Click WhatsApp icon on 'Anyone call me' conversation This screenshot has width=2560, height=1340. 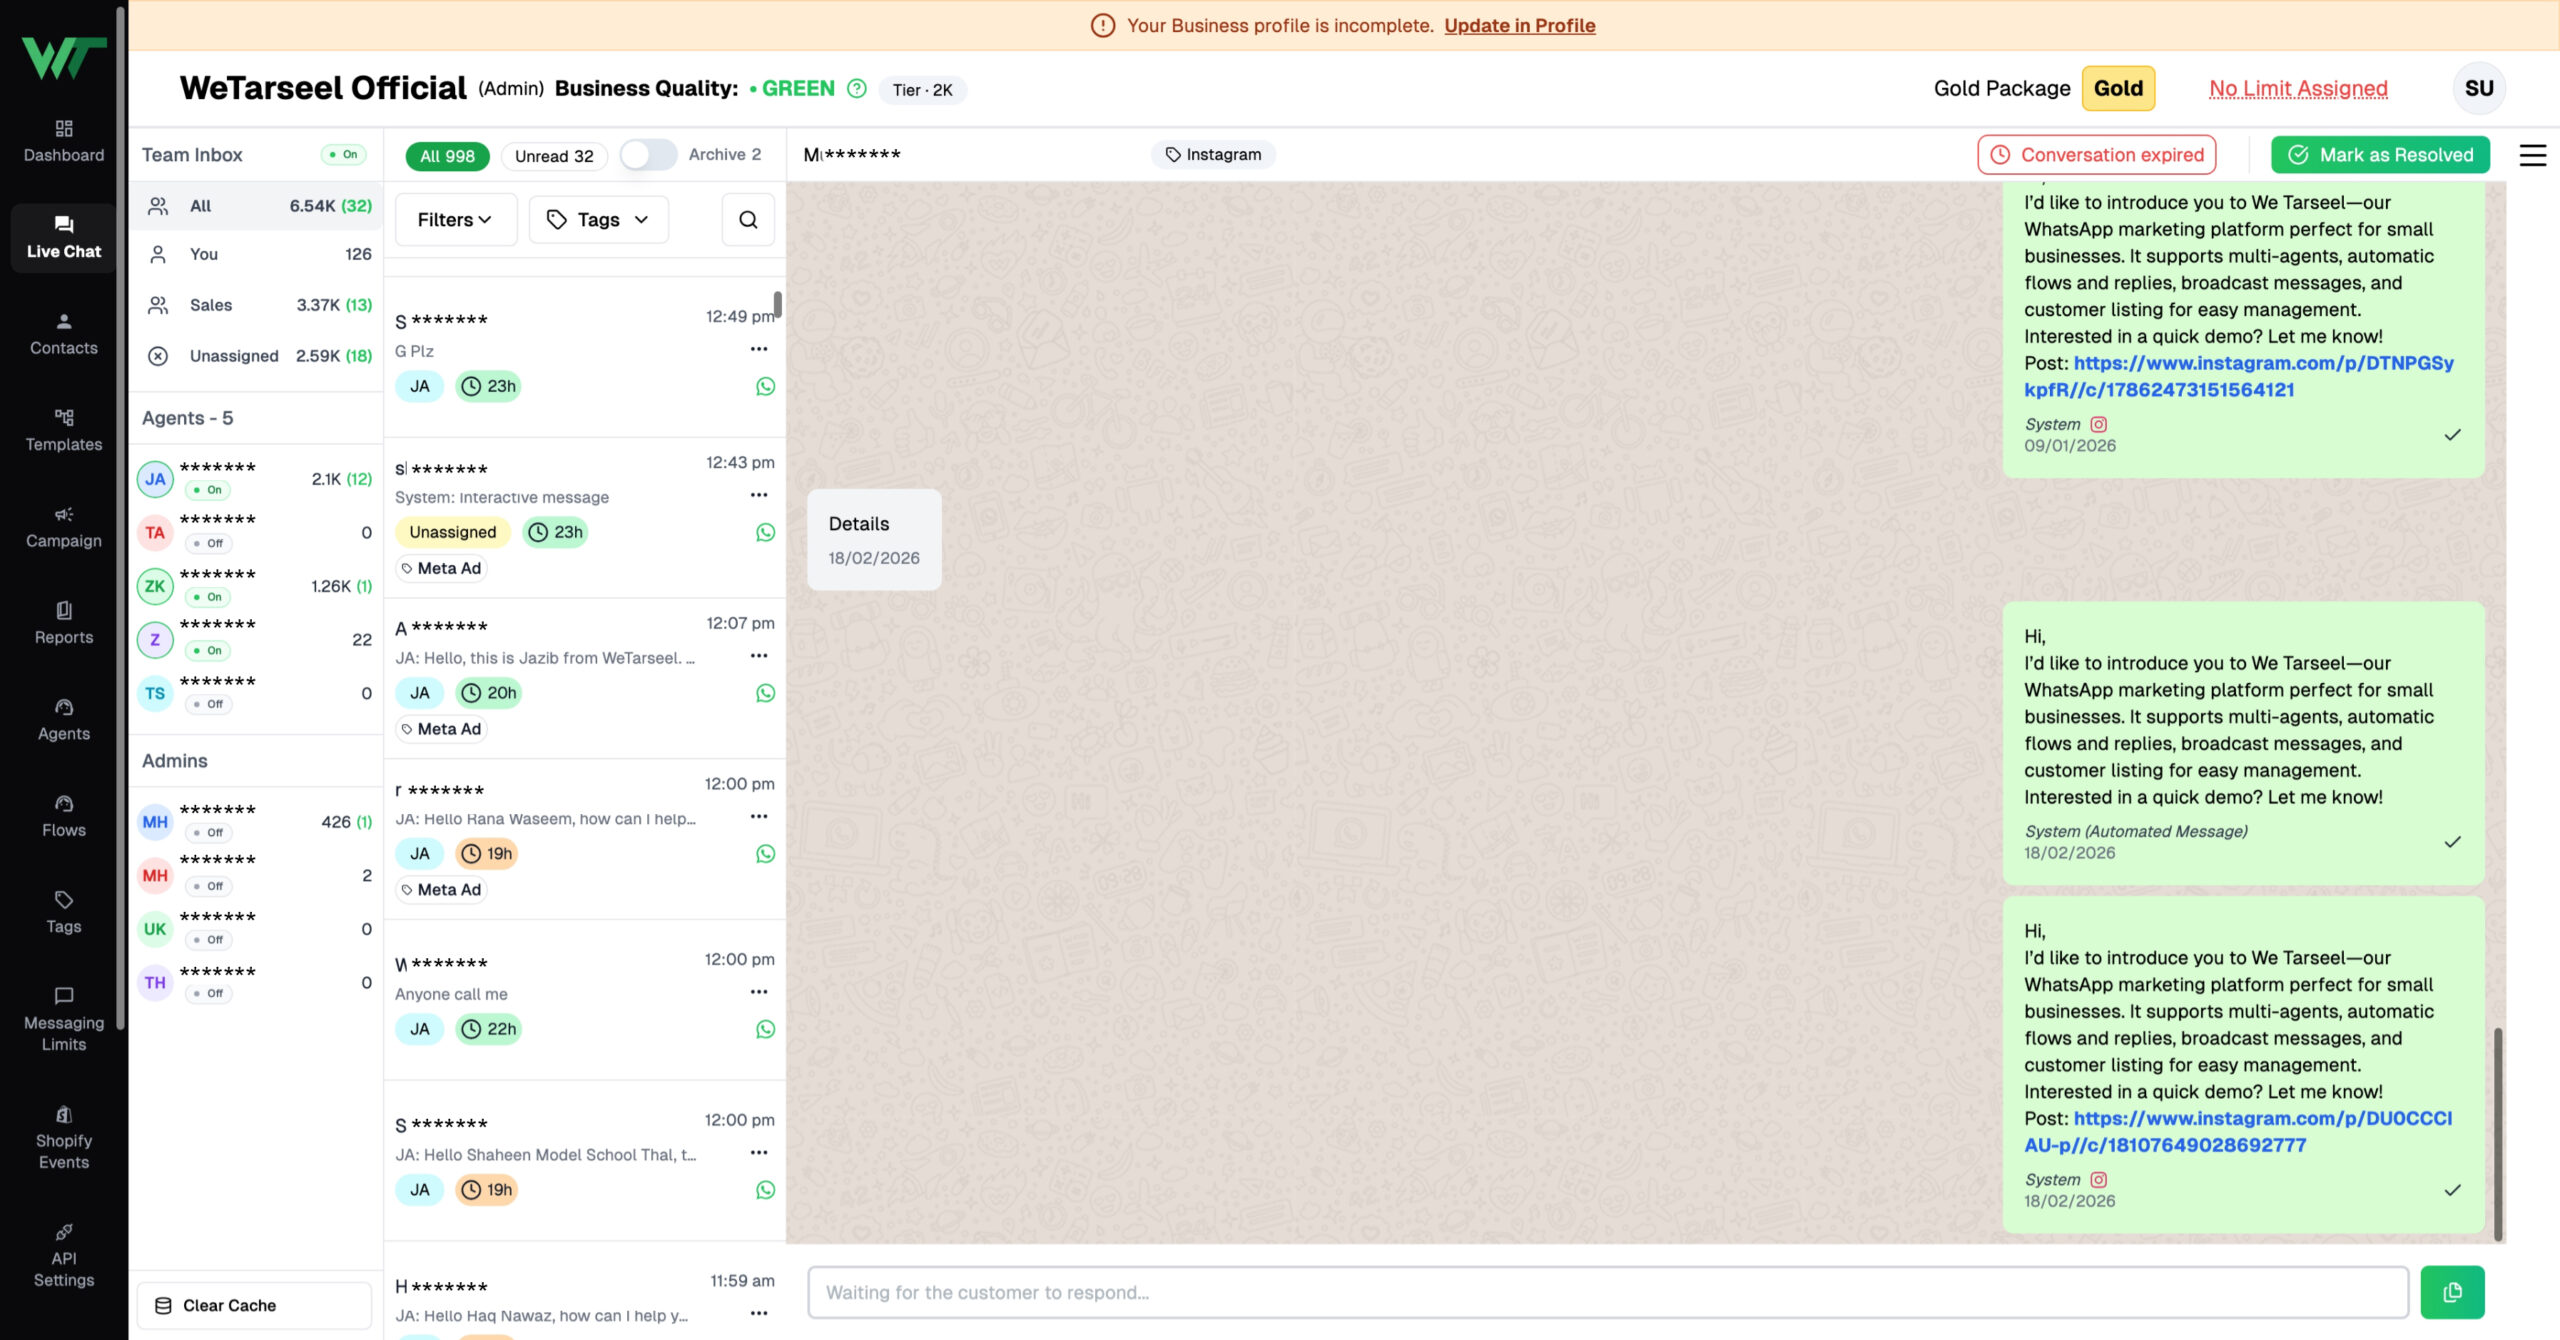(x=765, y=1030)
